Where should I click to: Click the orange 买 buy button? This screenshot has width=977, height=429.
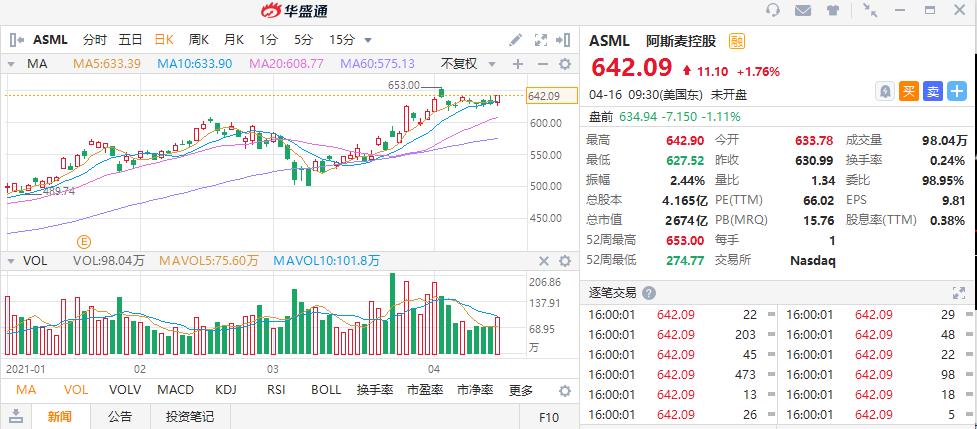[909, 91]
